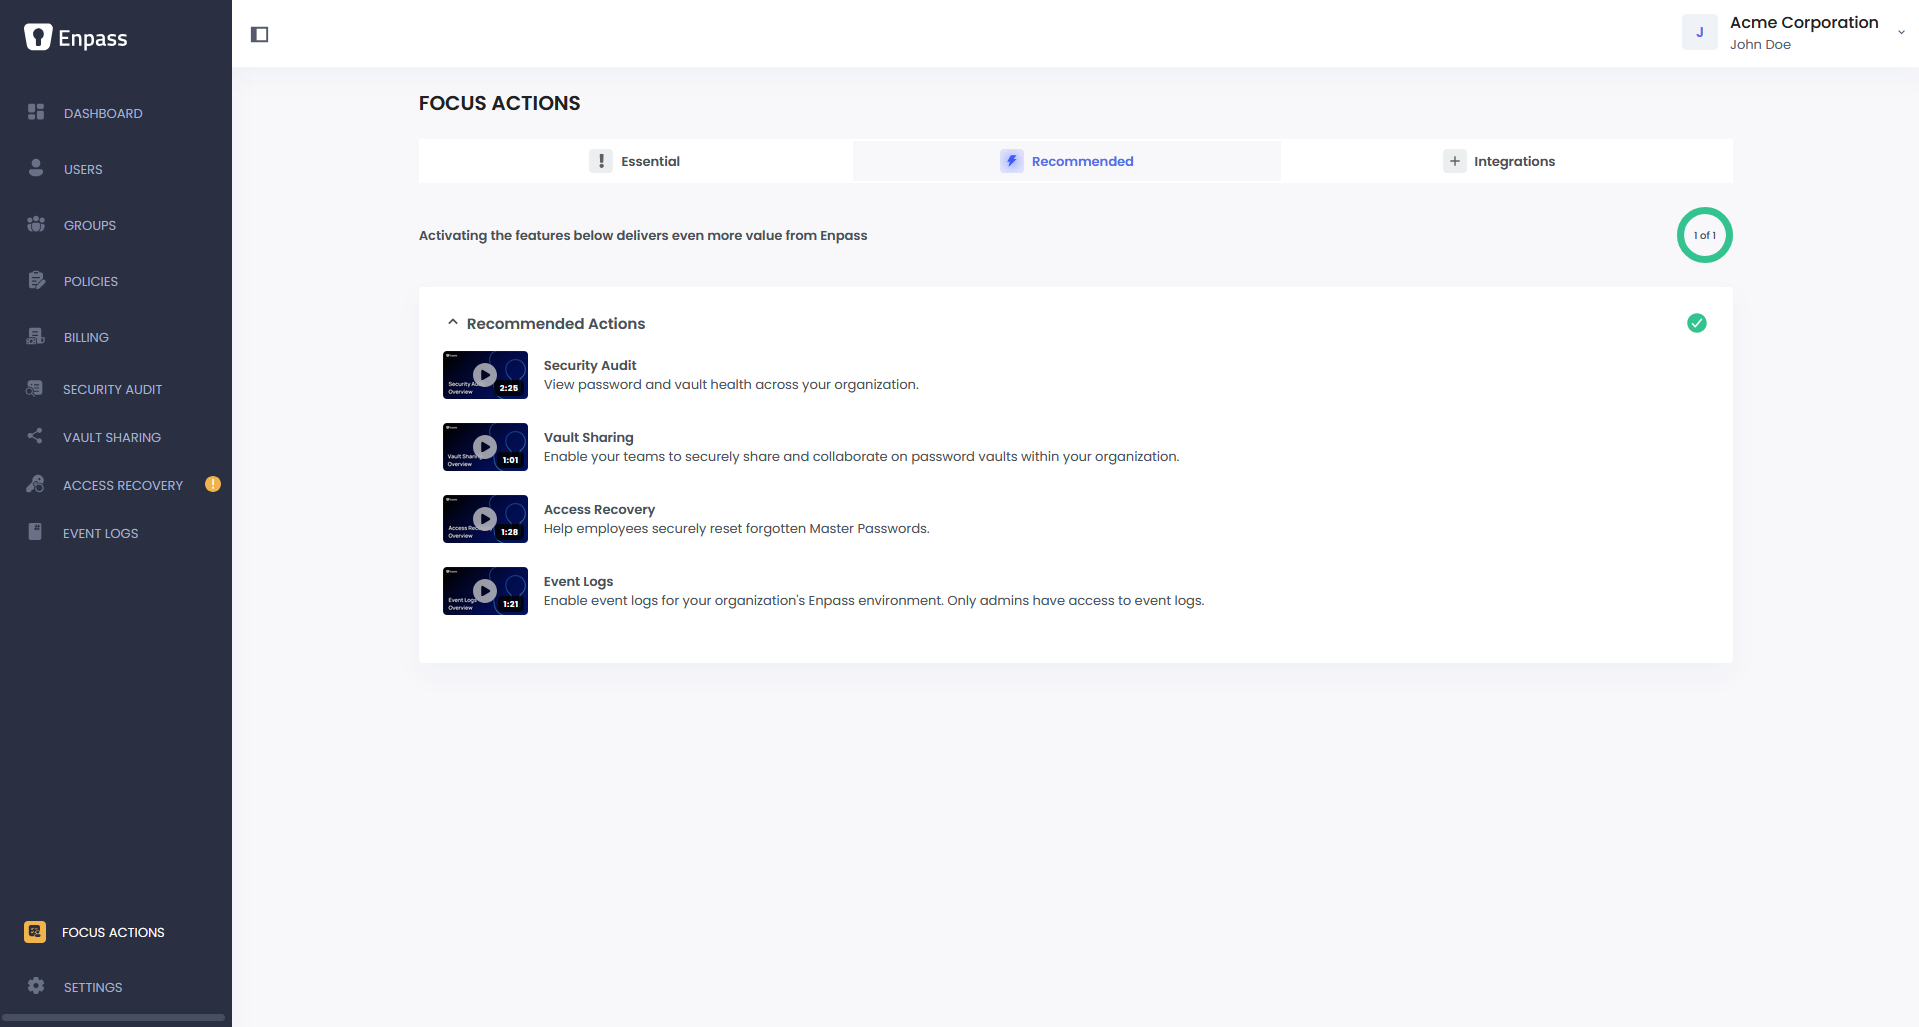
Task: Click 'View password and vault health' description
Action: [x=731, y=385]
